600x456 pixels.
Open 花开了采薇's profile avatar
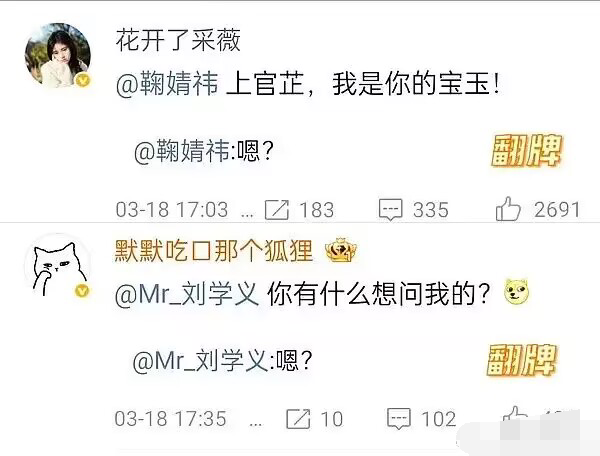[58, 56]
